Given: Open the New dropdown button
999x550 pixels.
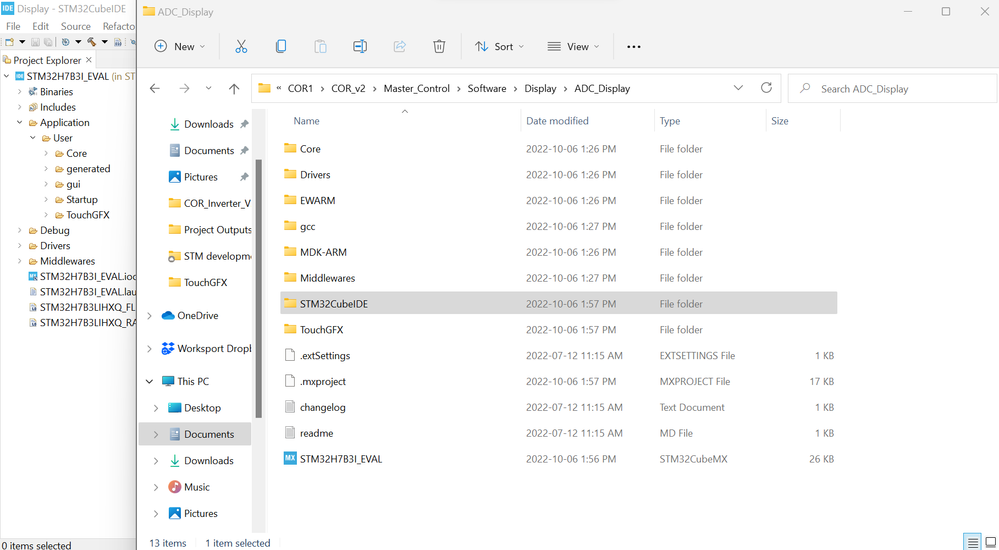Looking at the screenshot, I should click(x=180, y=47).
